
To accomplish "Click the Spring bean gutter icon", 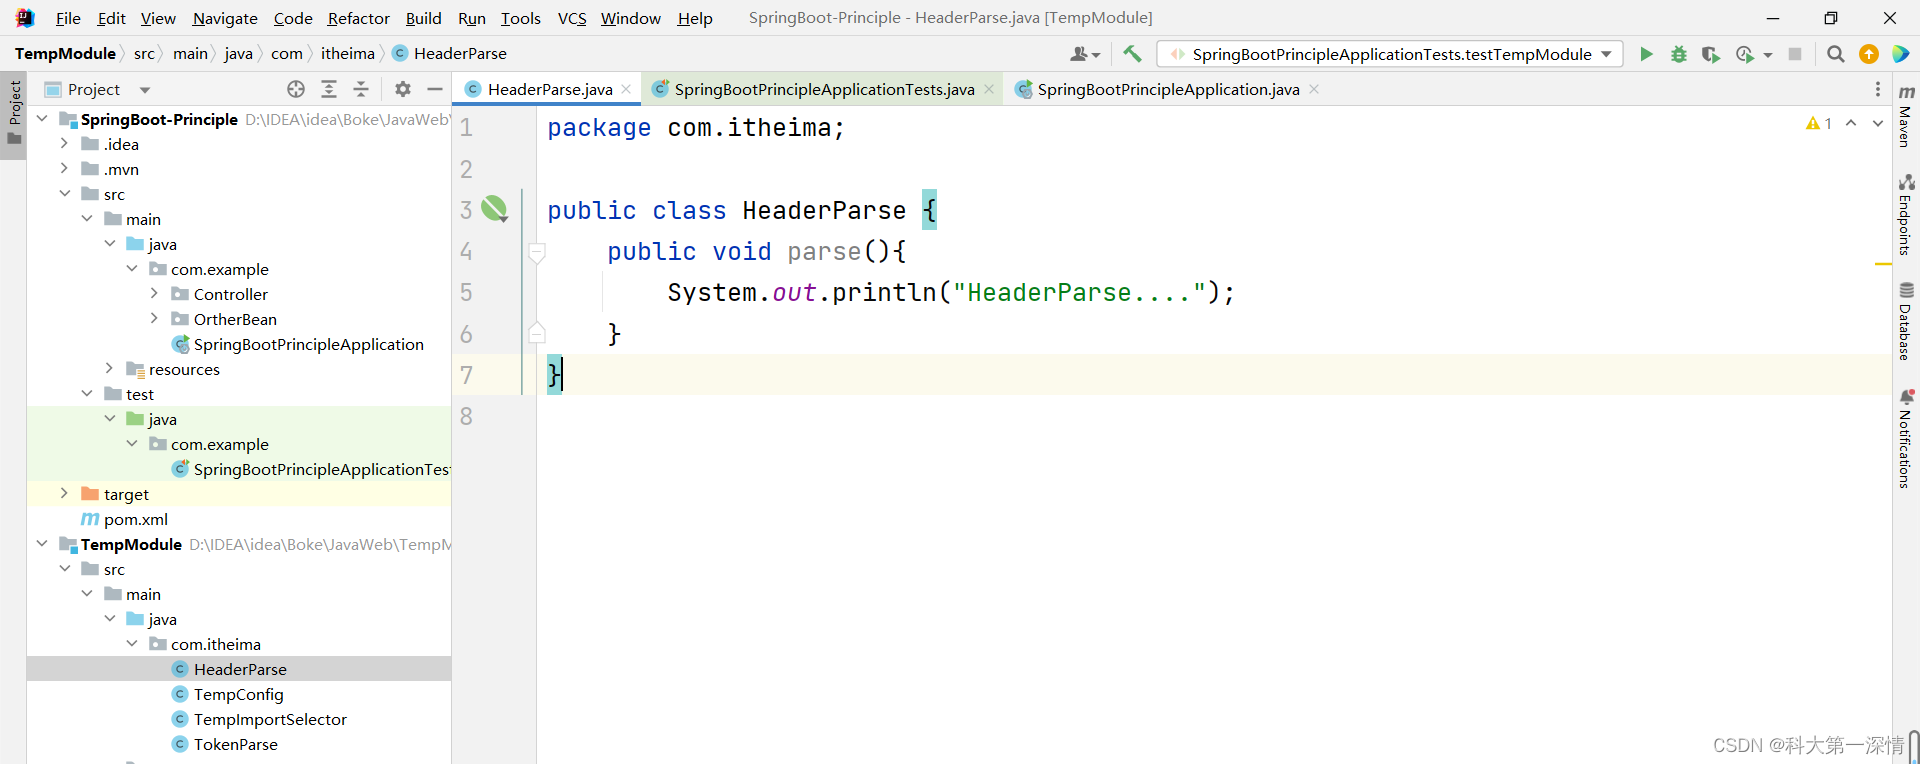I will pos(494,209).
